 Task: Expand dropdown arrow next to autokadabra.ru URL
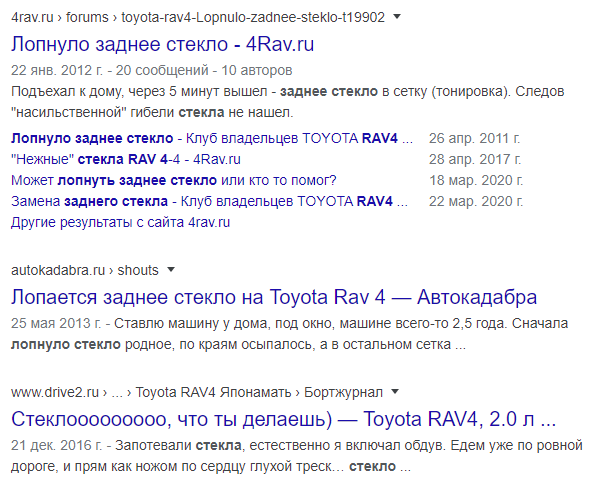coord(171,270)
